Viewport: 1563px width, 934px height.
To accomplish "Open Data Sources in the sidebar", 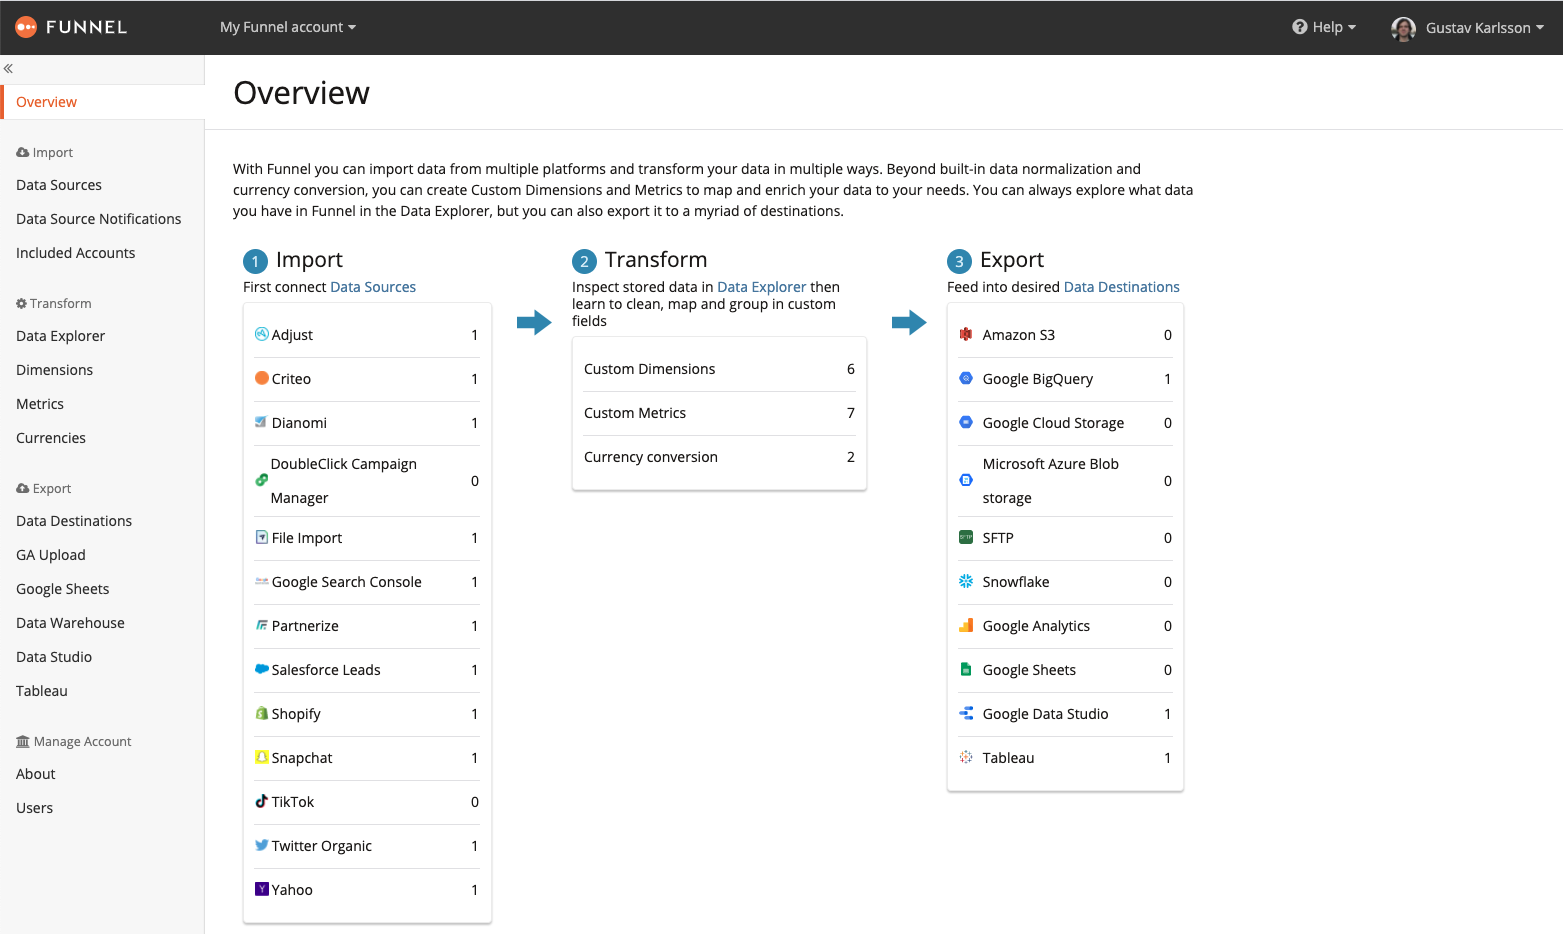I will [x=59, y=185].
